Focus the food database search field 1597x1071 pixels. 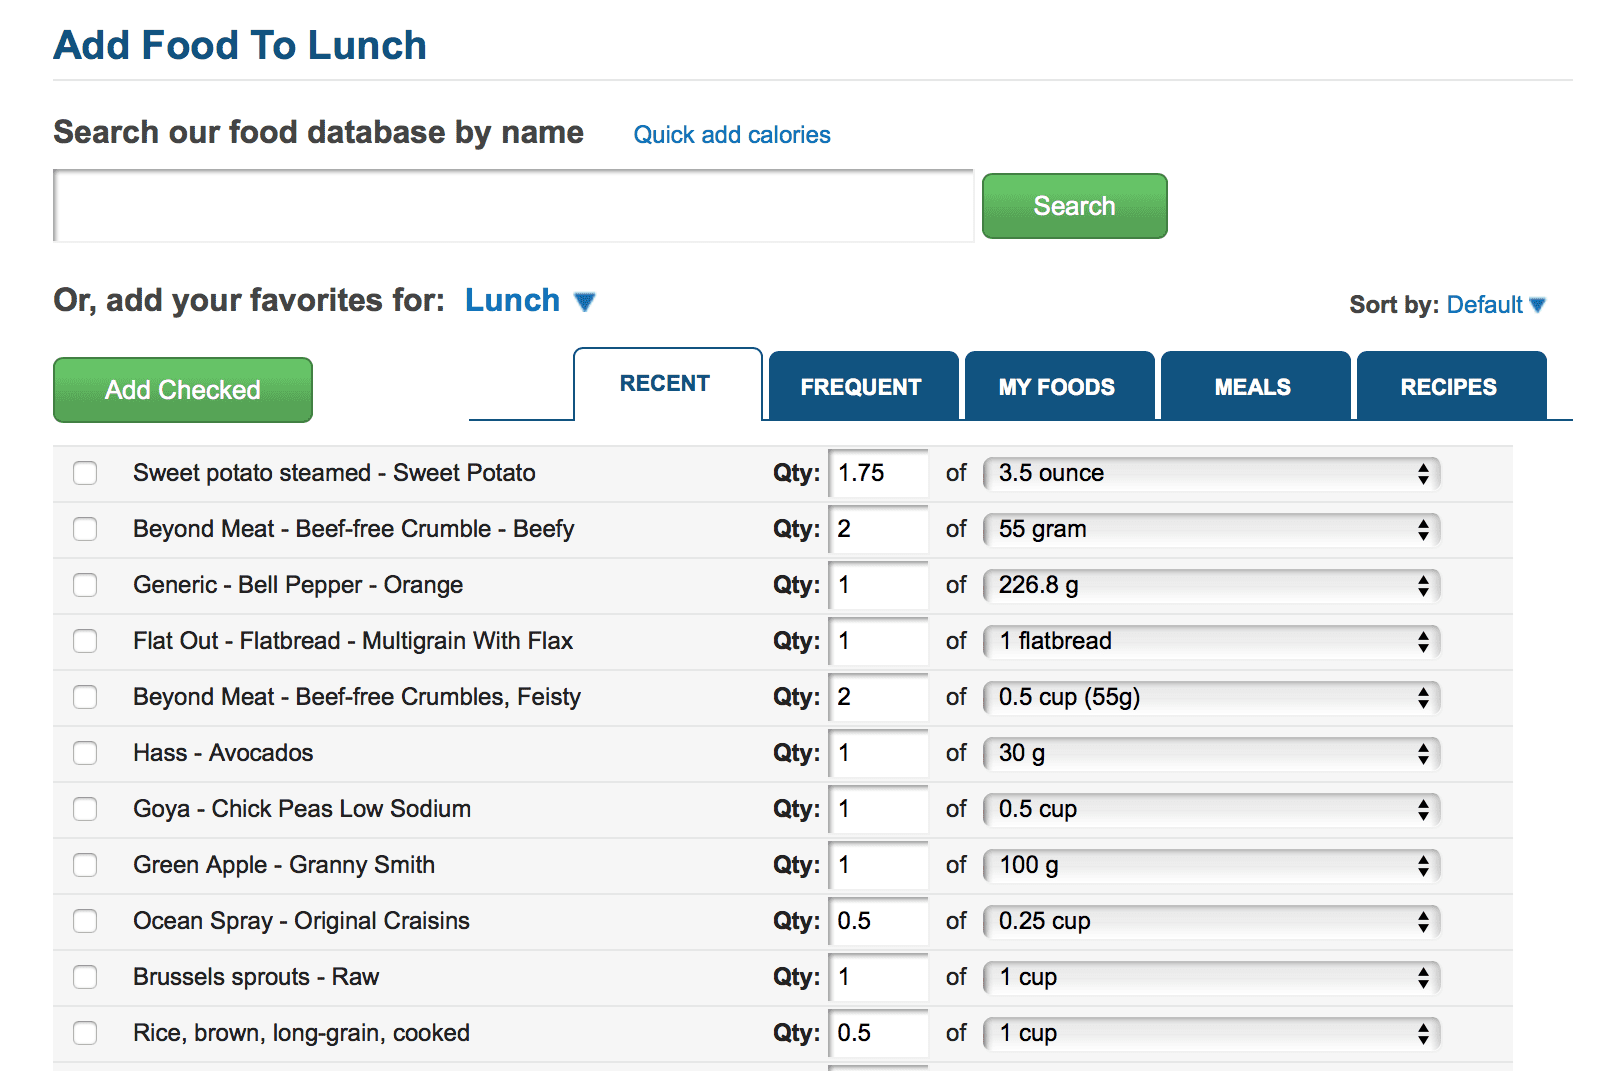514,206
